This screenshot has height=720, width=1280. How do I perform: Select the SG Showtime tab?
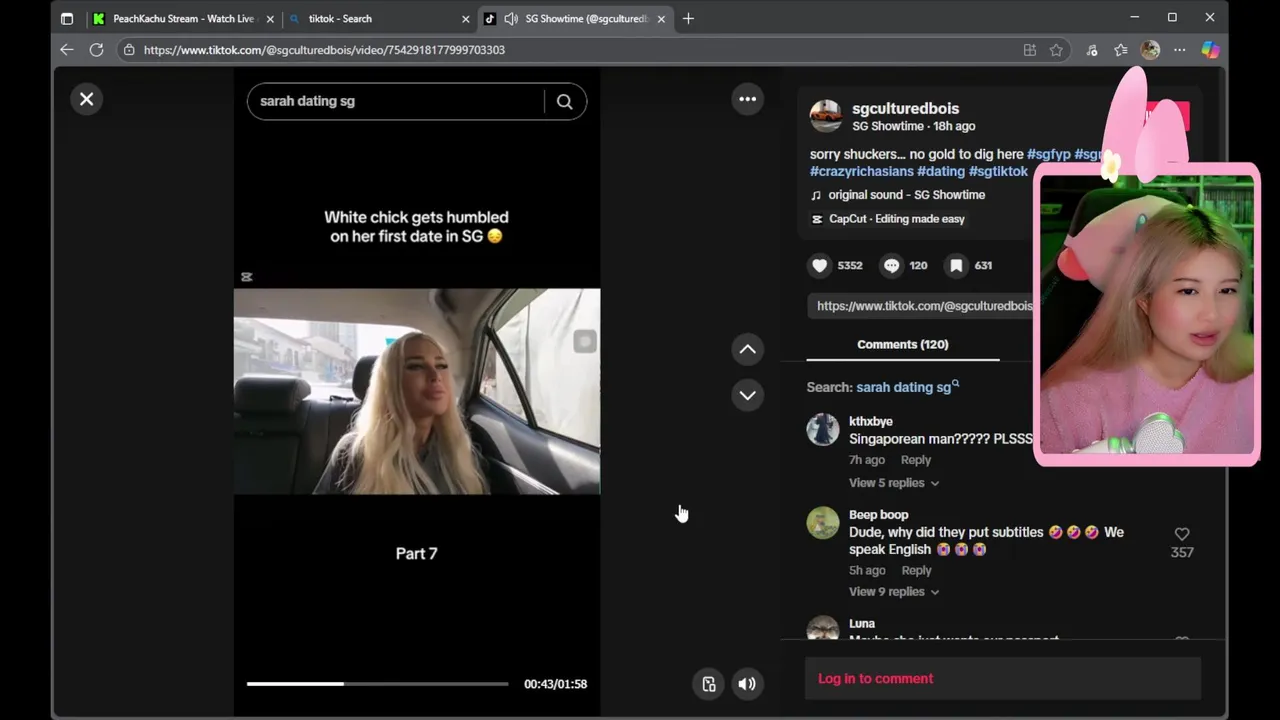[x=576, y=18]
